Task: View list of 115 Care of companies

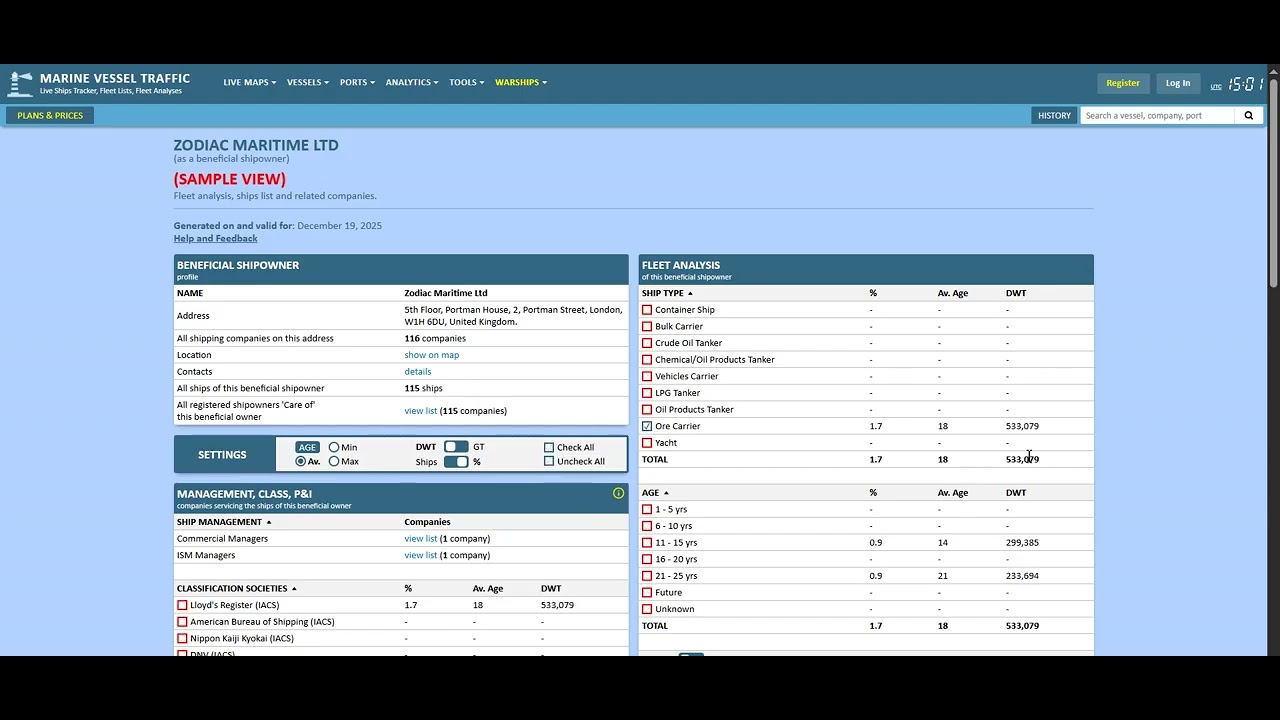Action: (420, 411)
